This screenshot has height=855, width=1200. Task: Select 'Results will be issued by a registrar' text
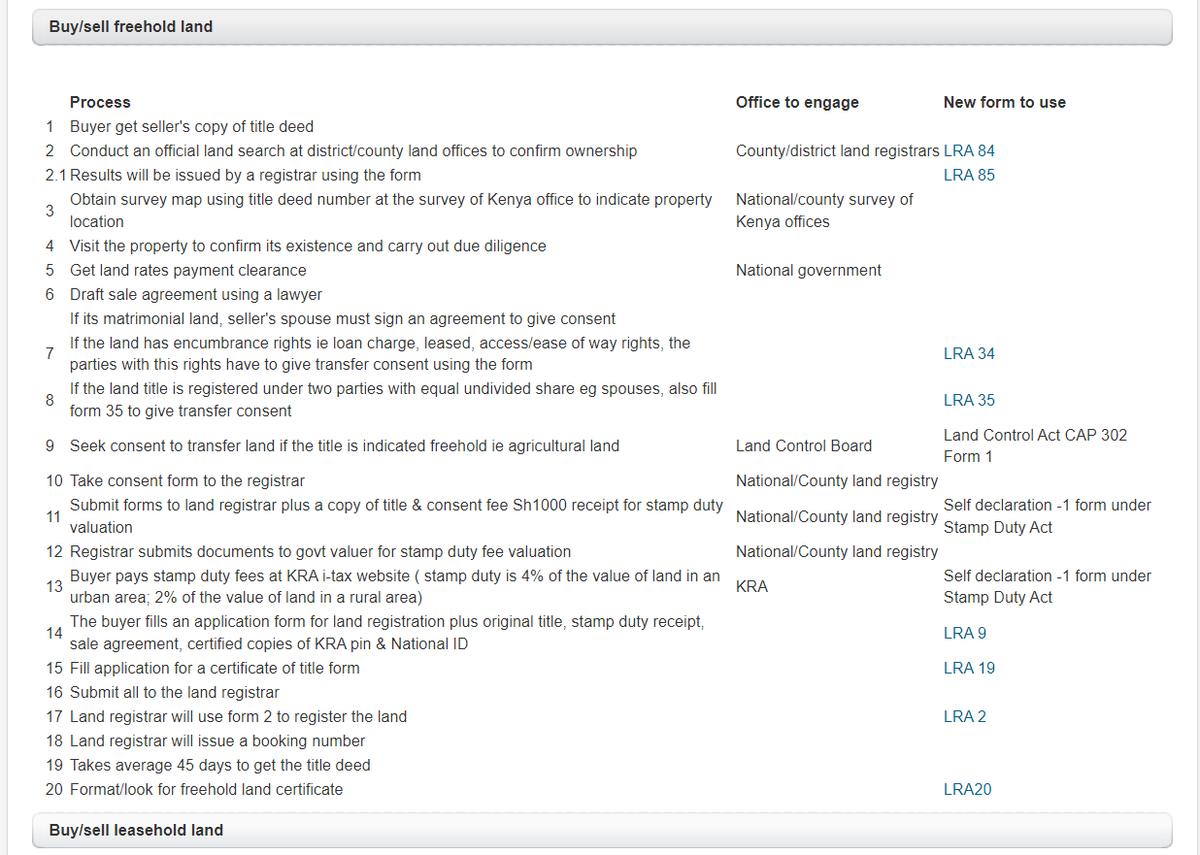click(246, 175)
